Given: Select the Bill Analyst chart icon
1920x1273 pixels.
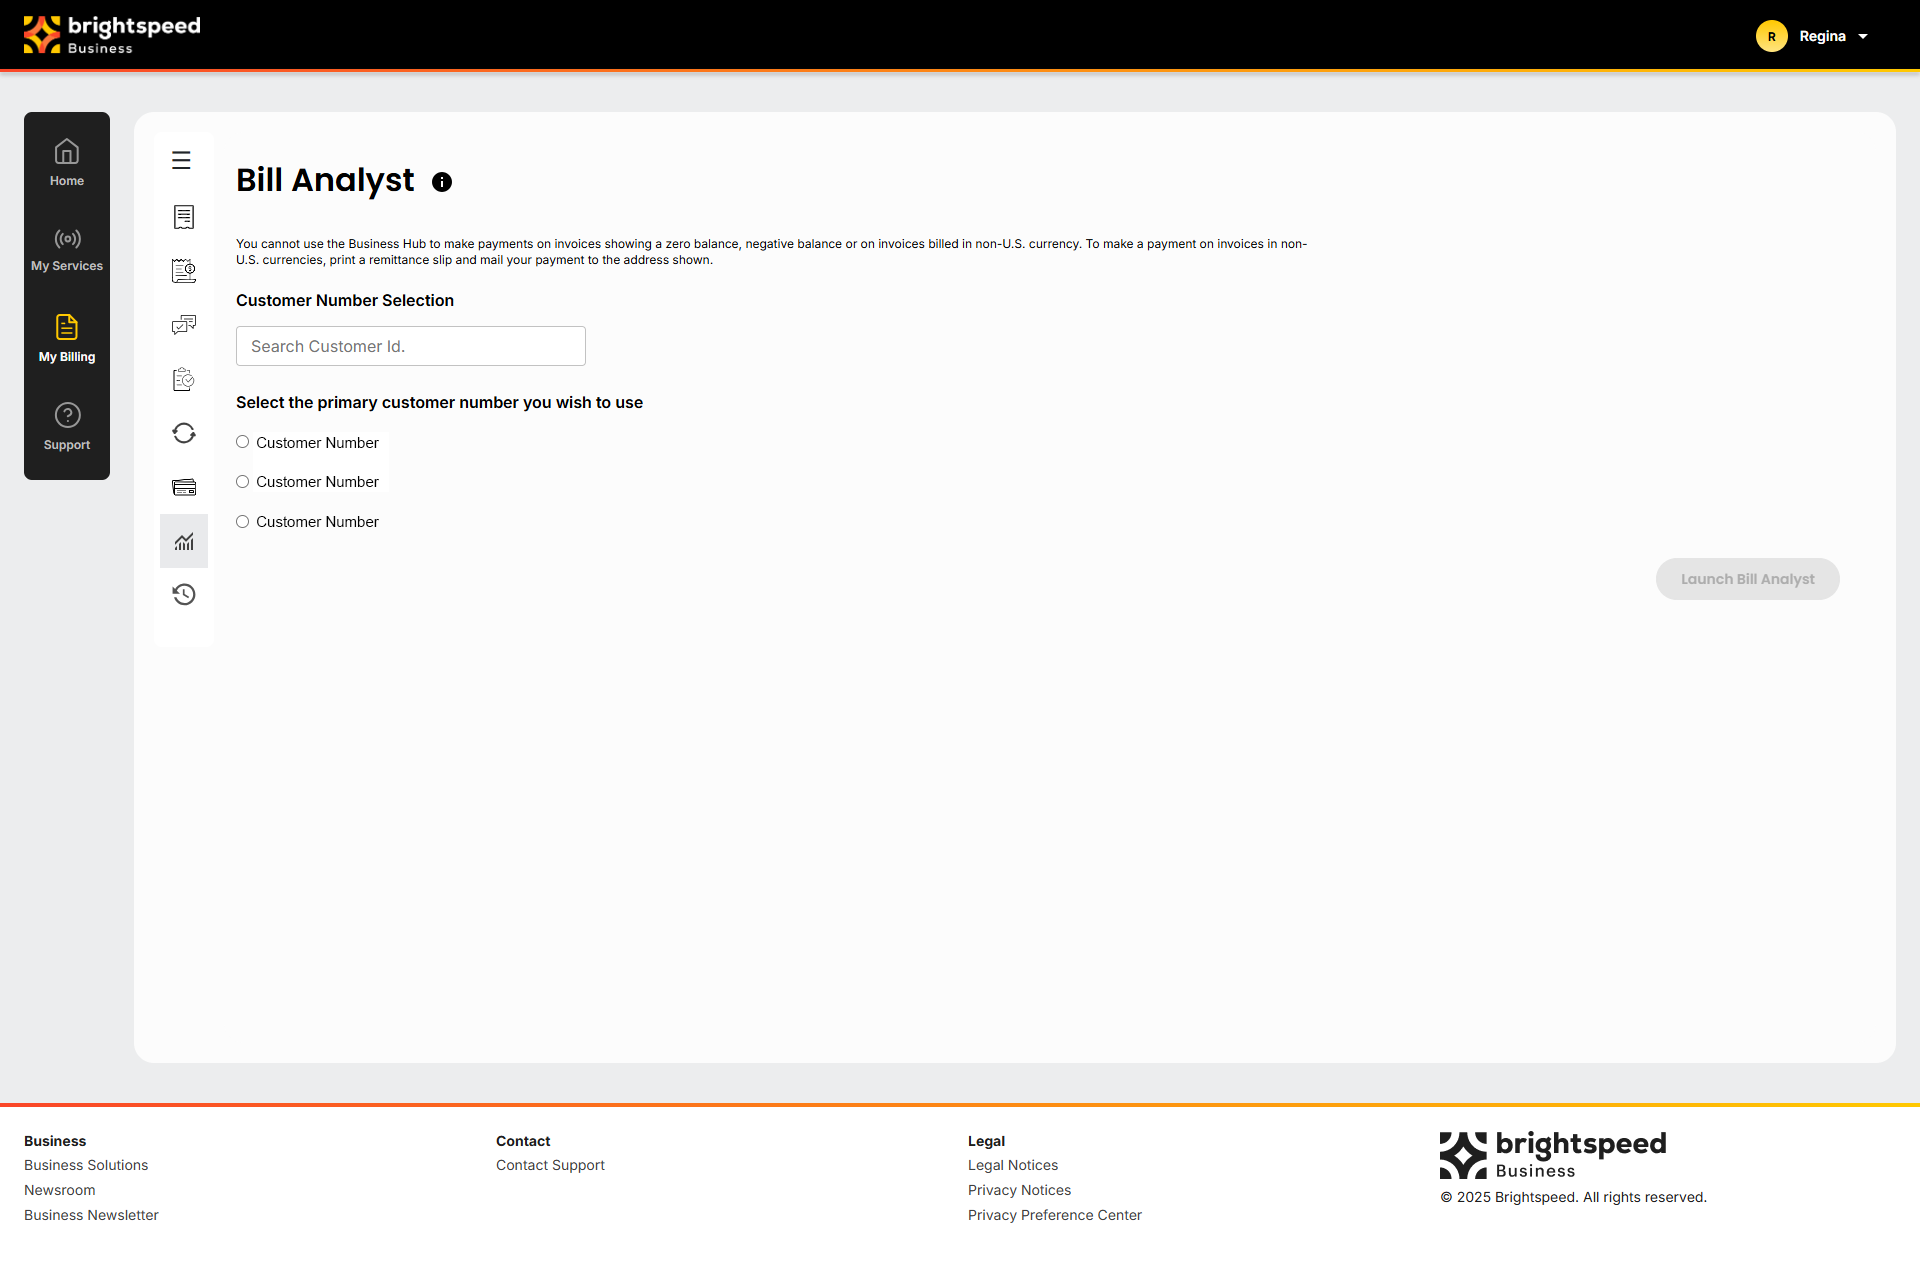Looking at the screenshot, I should [184, 541].
